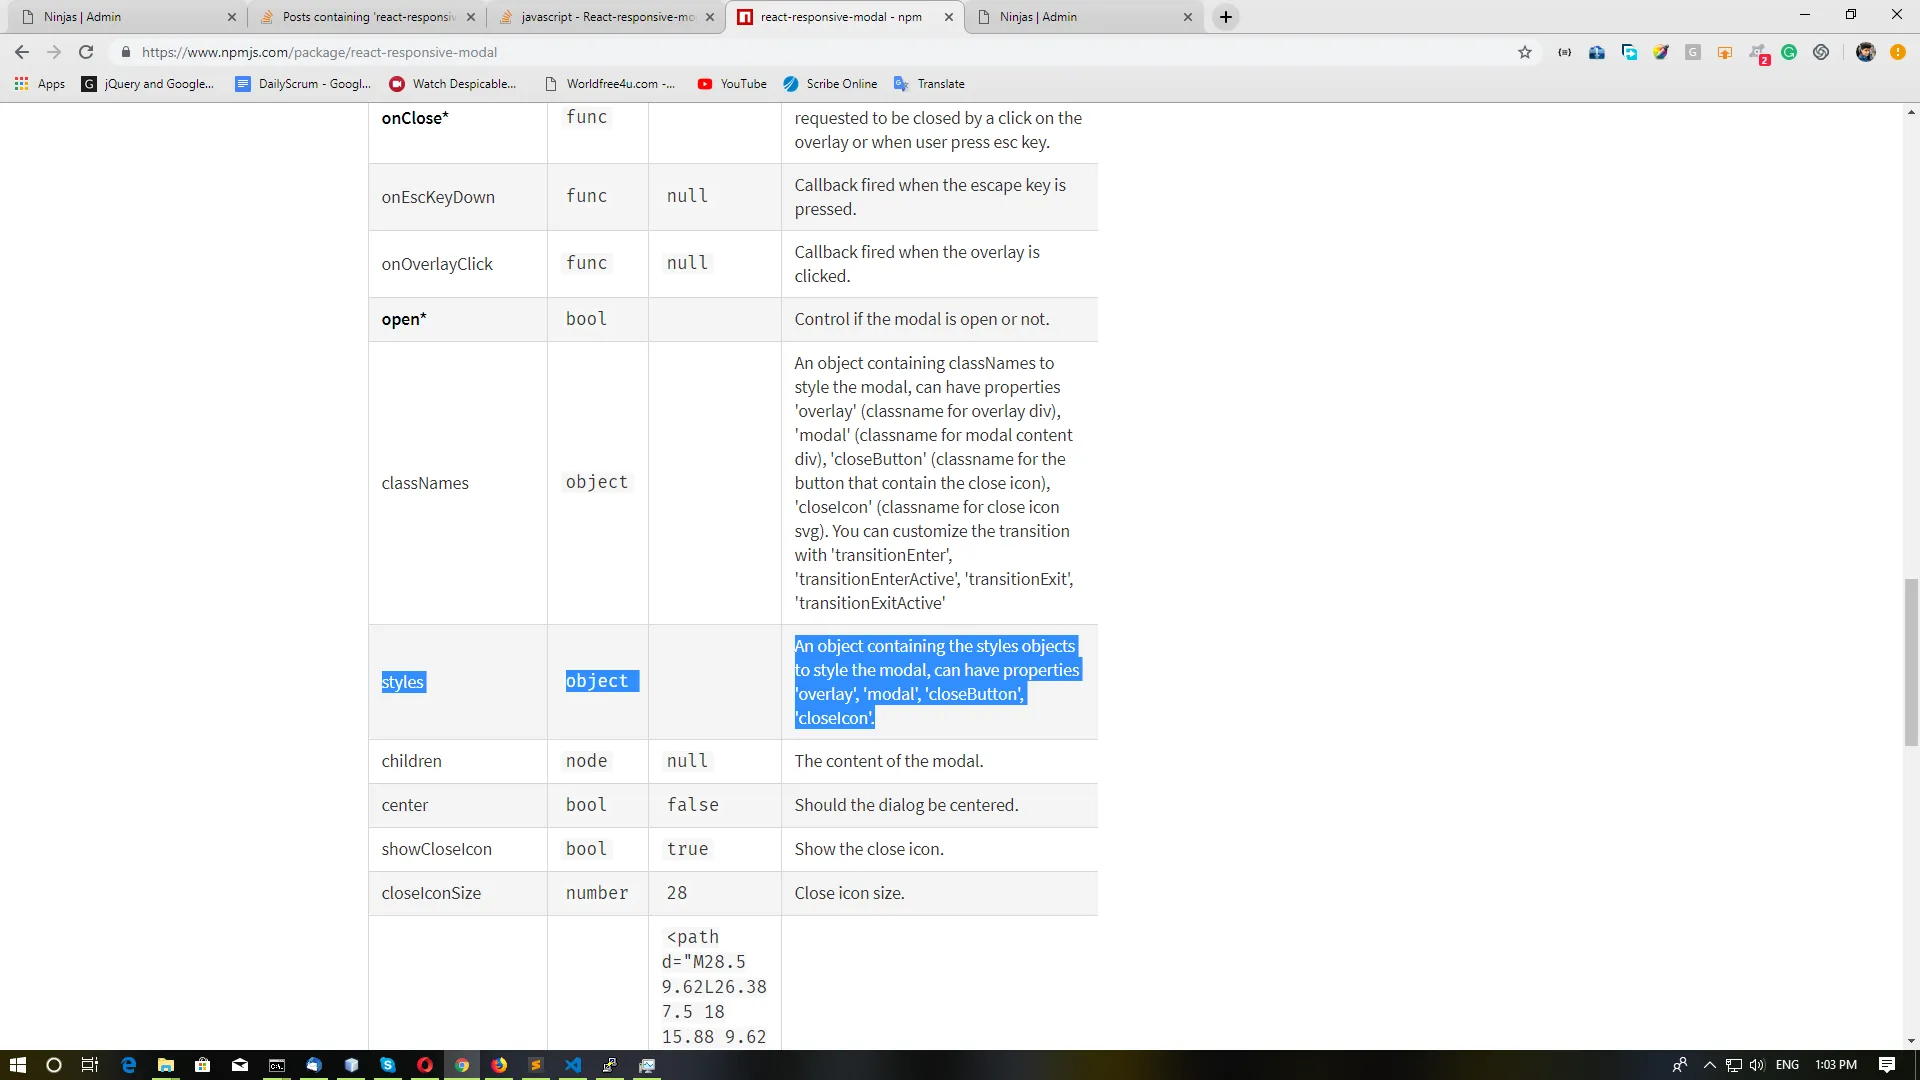Open Visual Studio Code from taskbar
The height and width of the screenshot is (1080, 1920).
click(x=573, y=1065)
